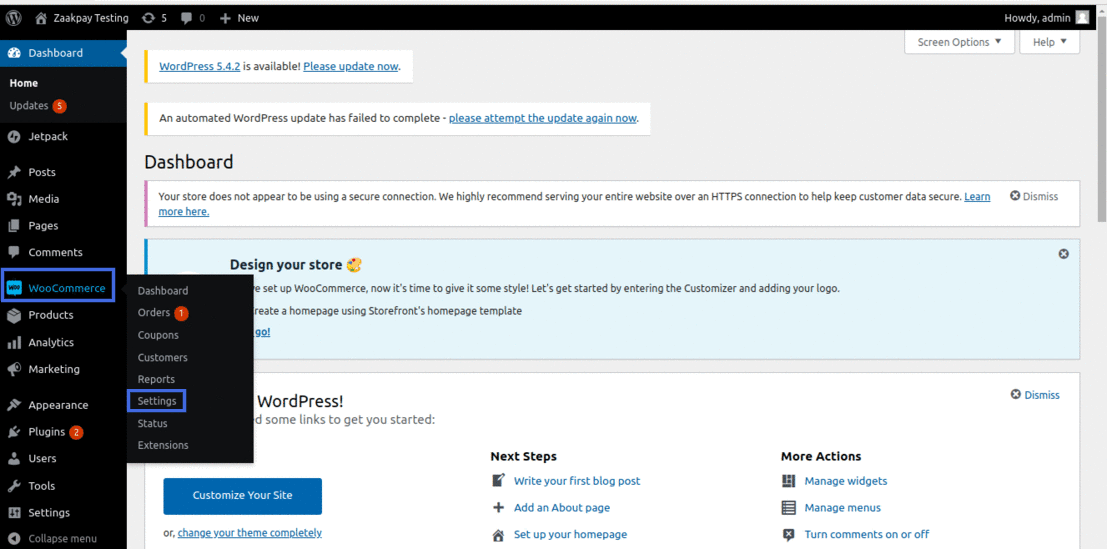Click the house icon beside Set up your homepage
1107x549 pixels.
point(498,534)
